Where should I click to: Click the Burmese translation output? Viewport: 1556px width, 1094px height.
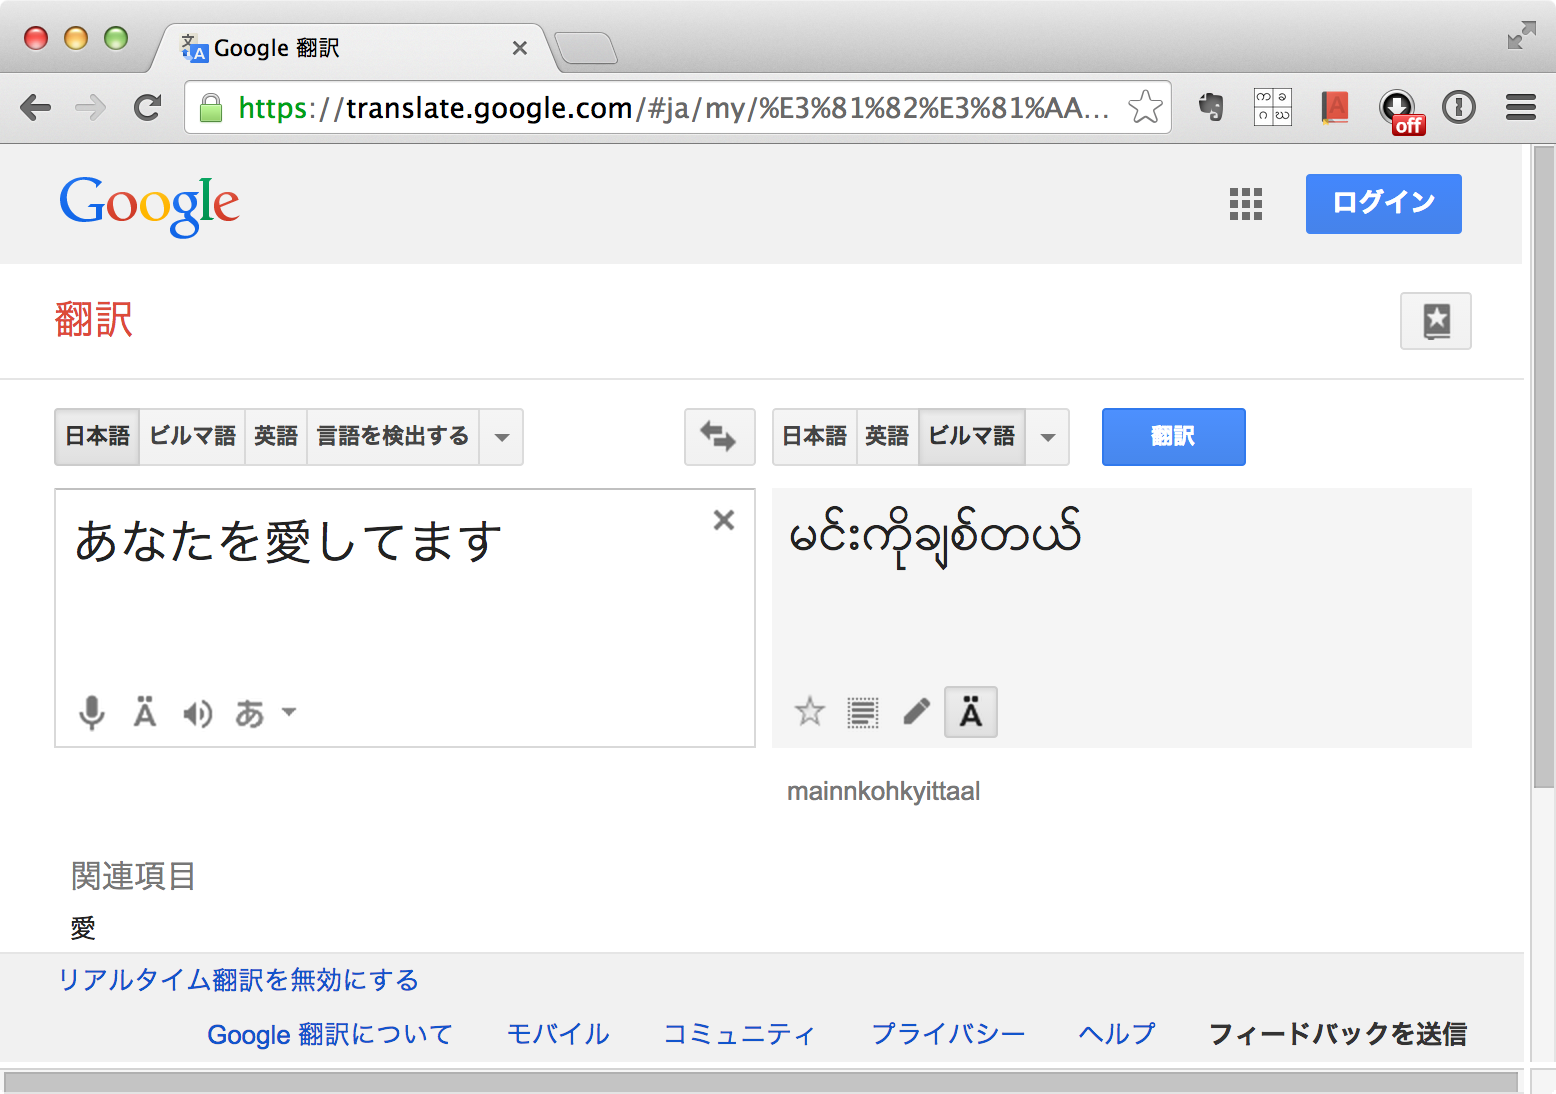tap(935, 537)
